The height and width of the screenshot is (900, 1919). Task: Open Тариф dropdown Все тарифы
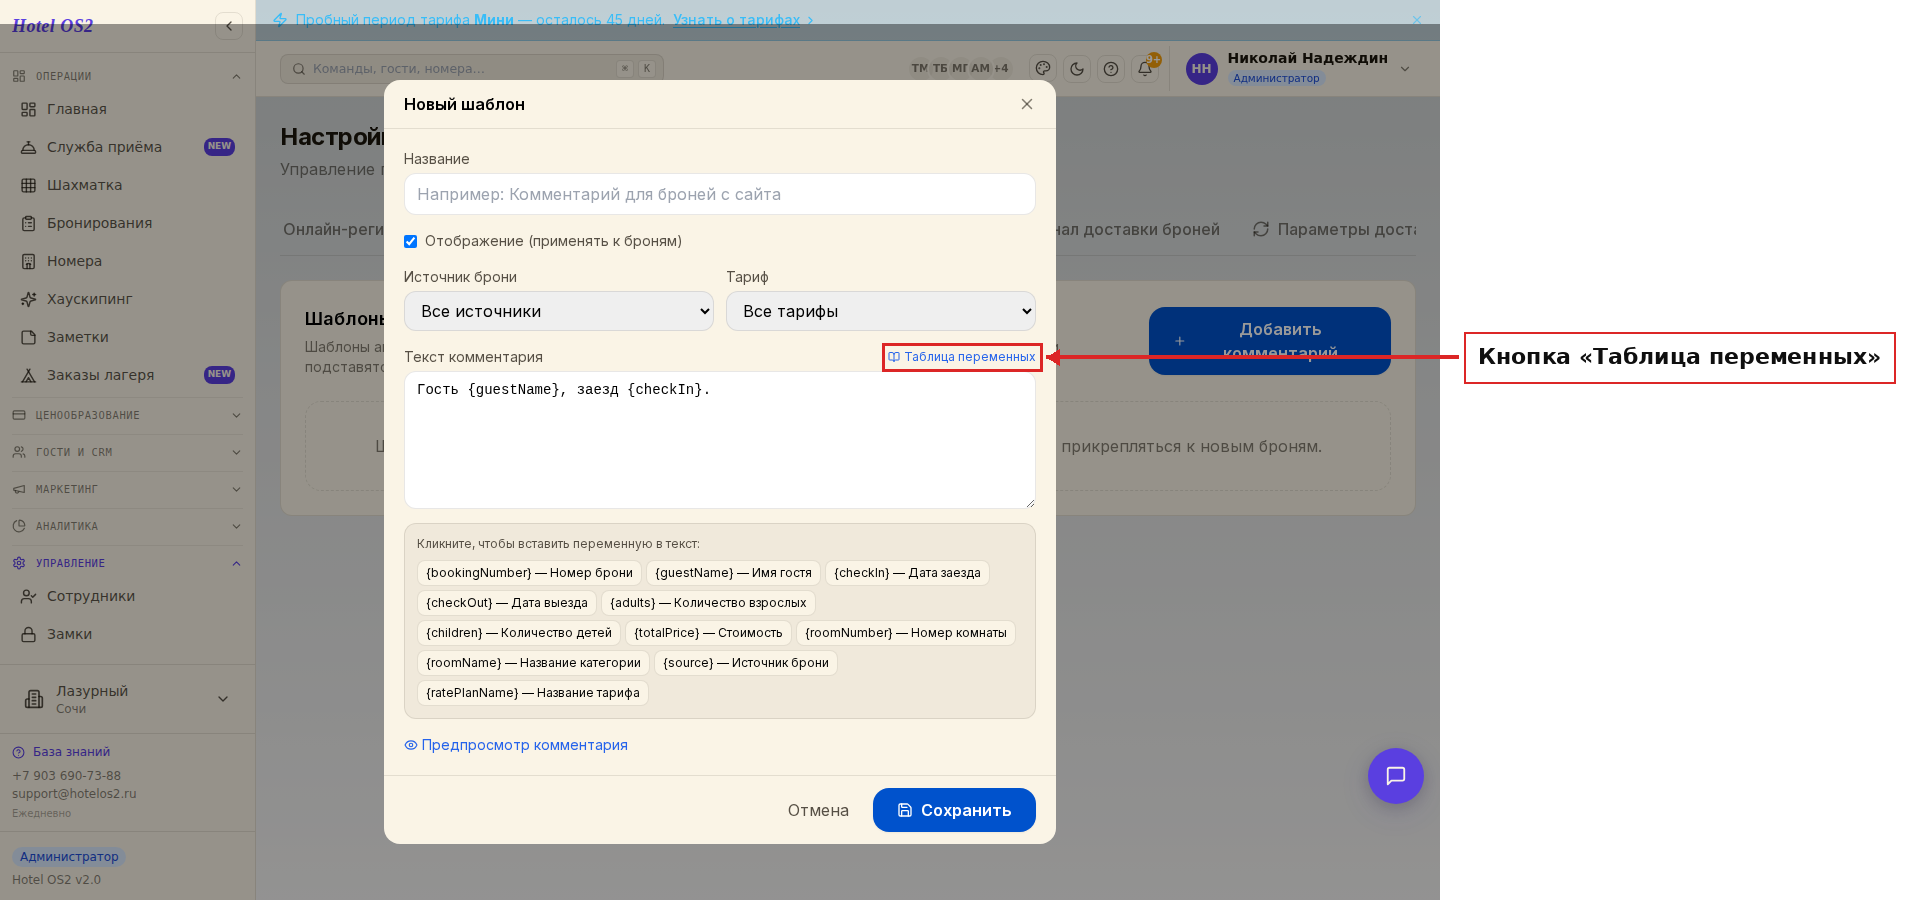point(881,311)
